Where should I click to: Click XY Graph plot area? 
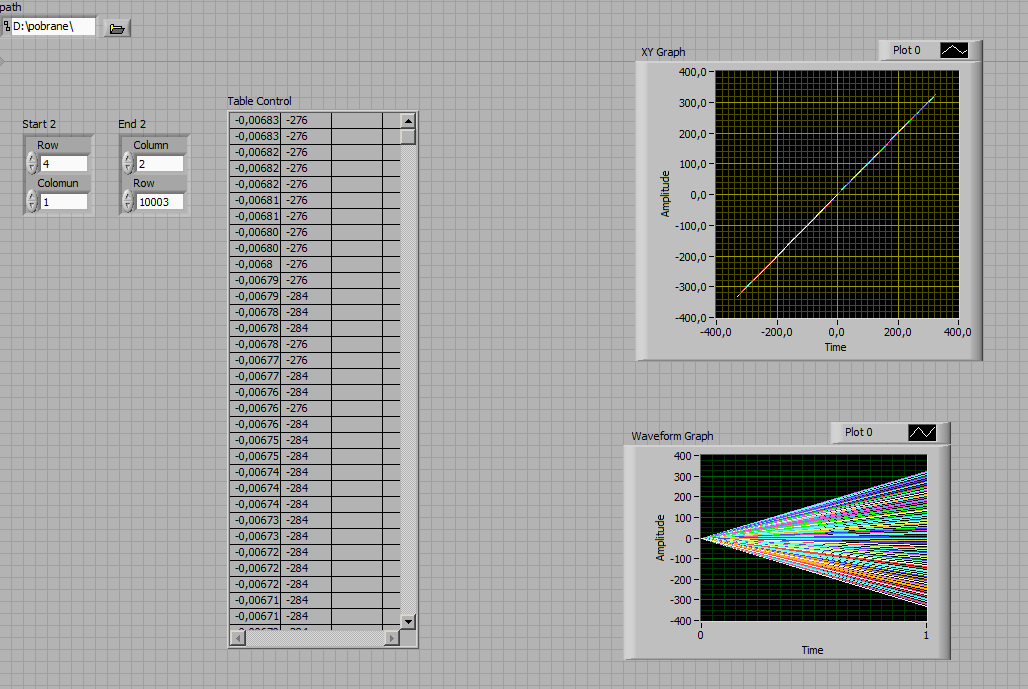837,195
